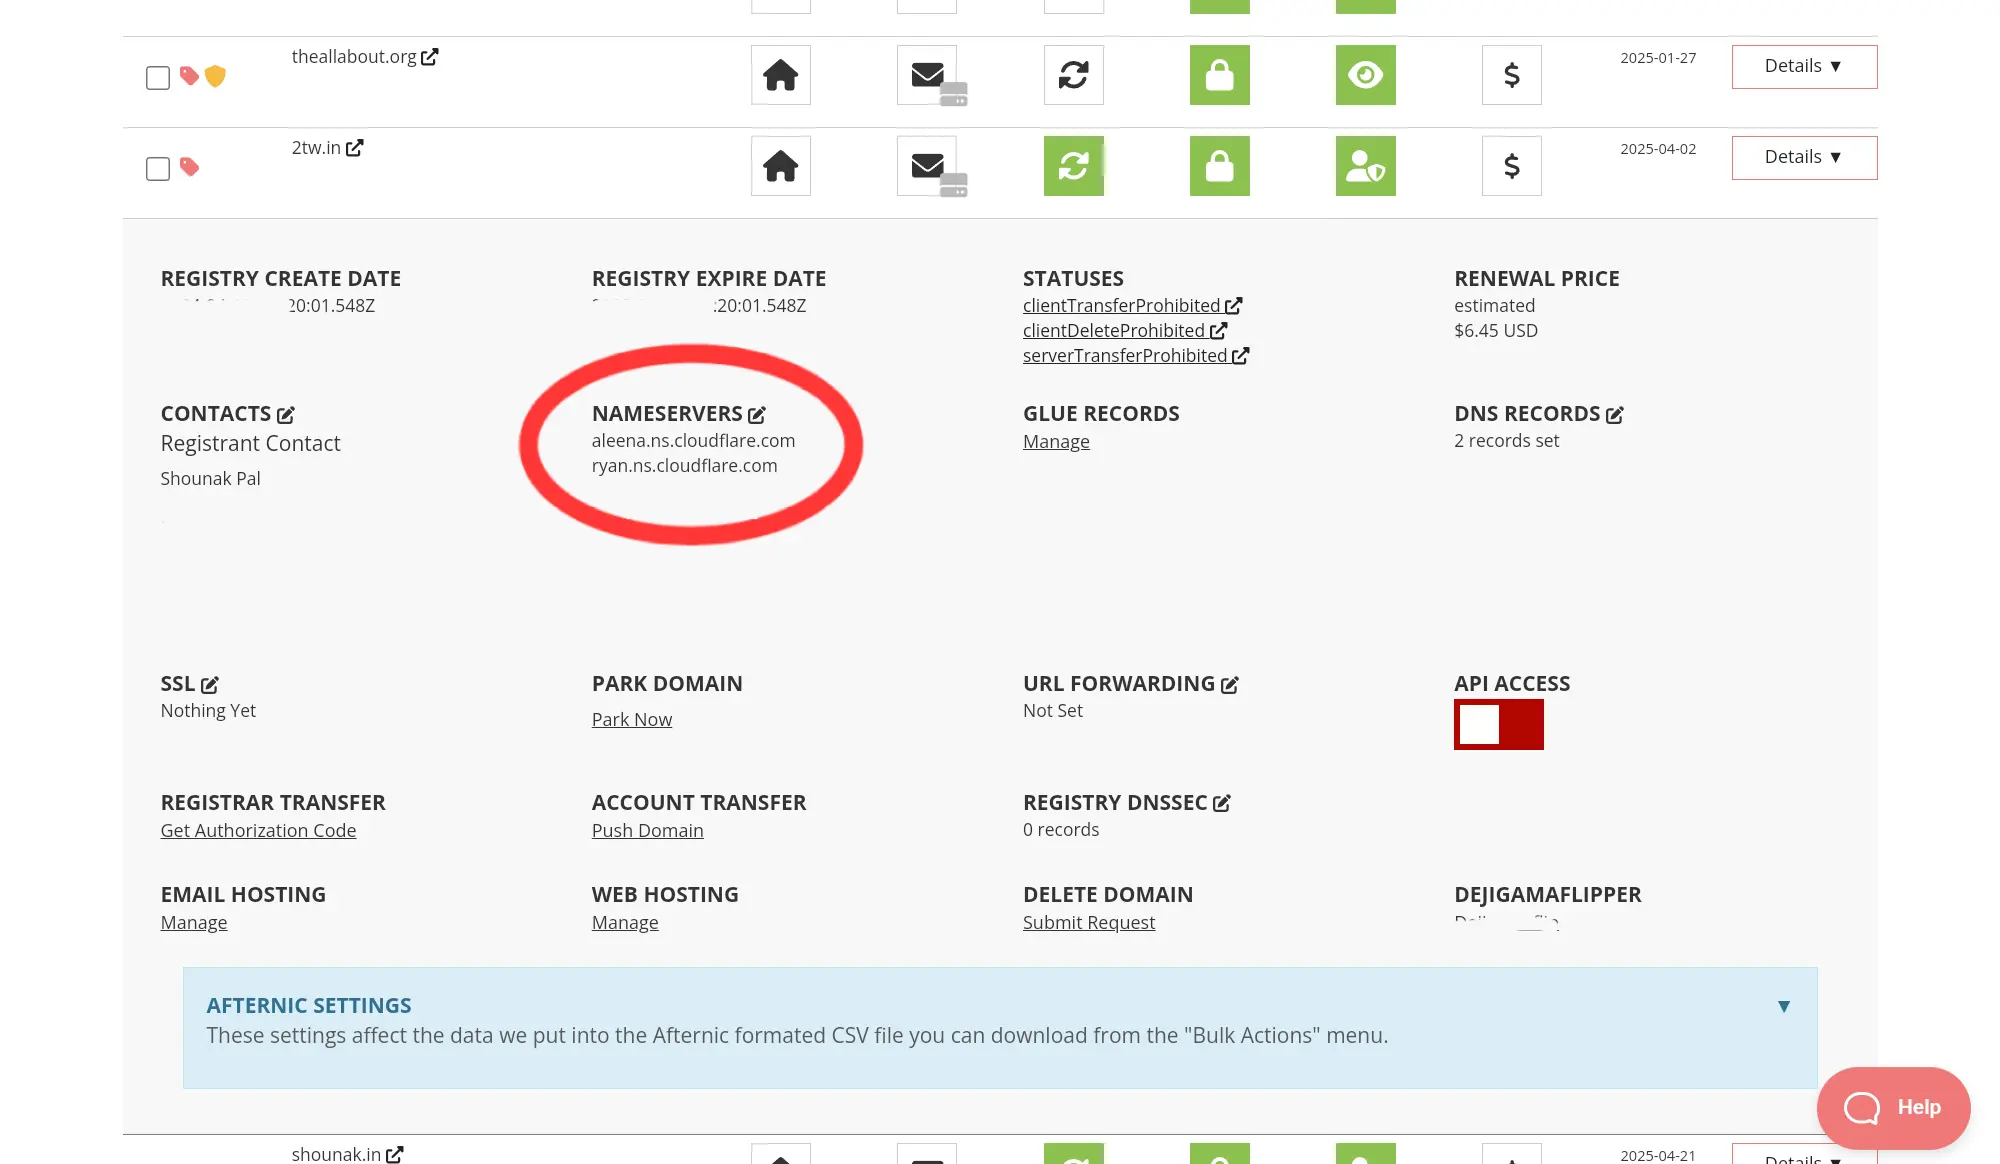
Task: Click the lock/privacy icon for theallabout.org
Action: [x=1220, y=75]
